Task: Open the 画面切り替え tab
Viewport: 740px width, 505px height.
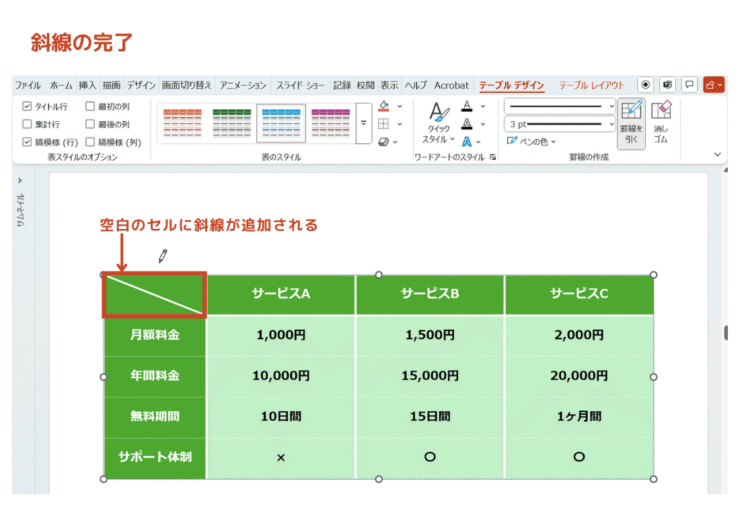Action: coord(186,85)
